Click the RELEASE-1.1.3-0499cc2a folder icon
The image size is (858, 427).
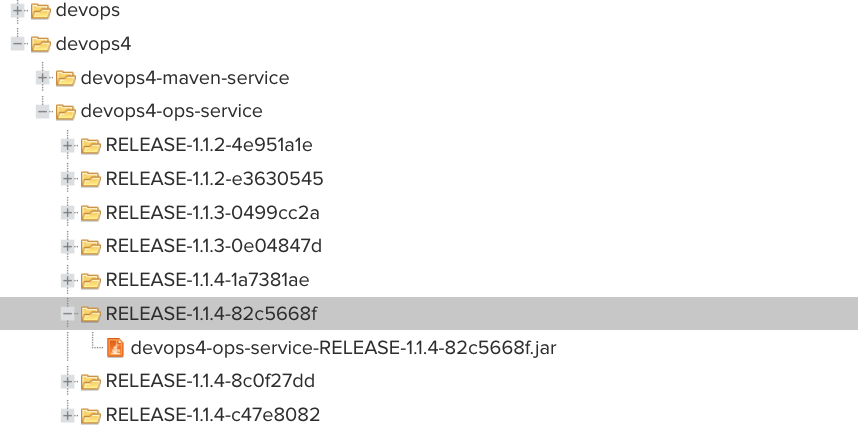91,213
